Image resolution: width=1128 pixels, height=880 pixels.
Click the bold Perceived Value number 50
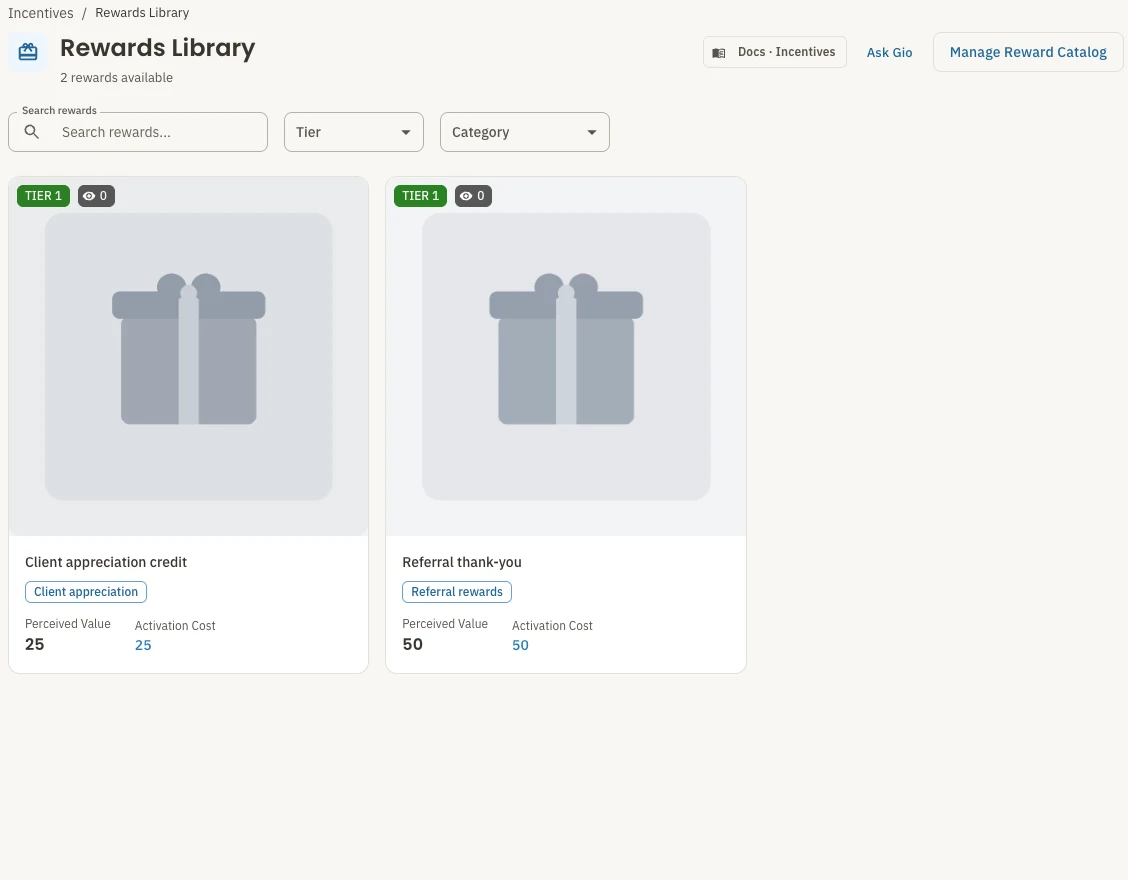(x=412, y=644)
